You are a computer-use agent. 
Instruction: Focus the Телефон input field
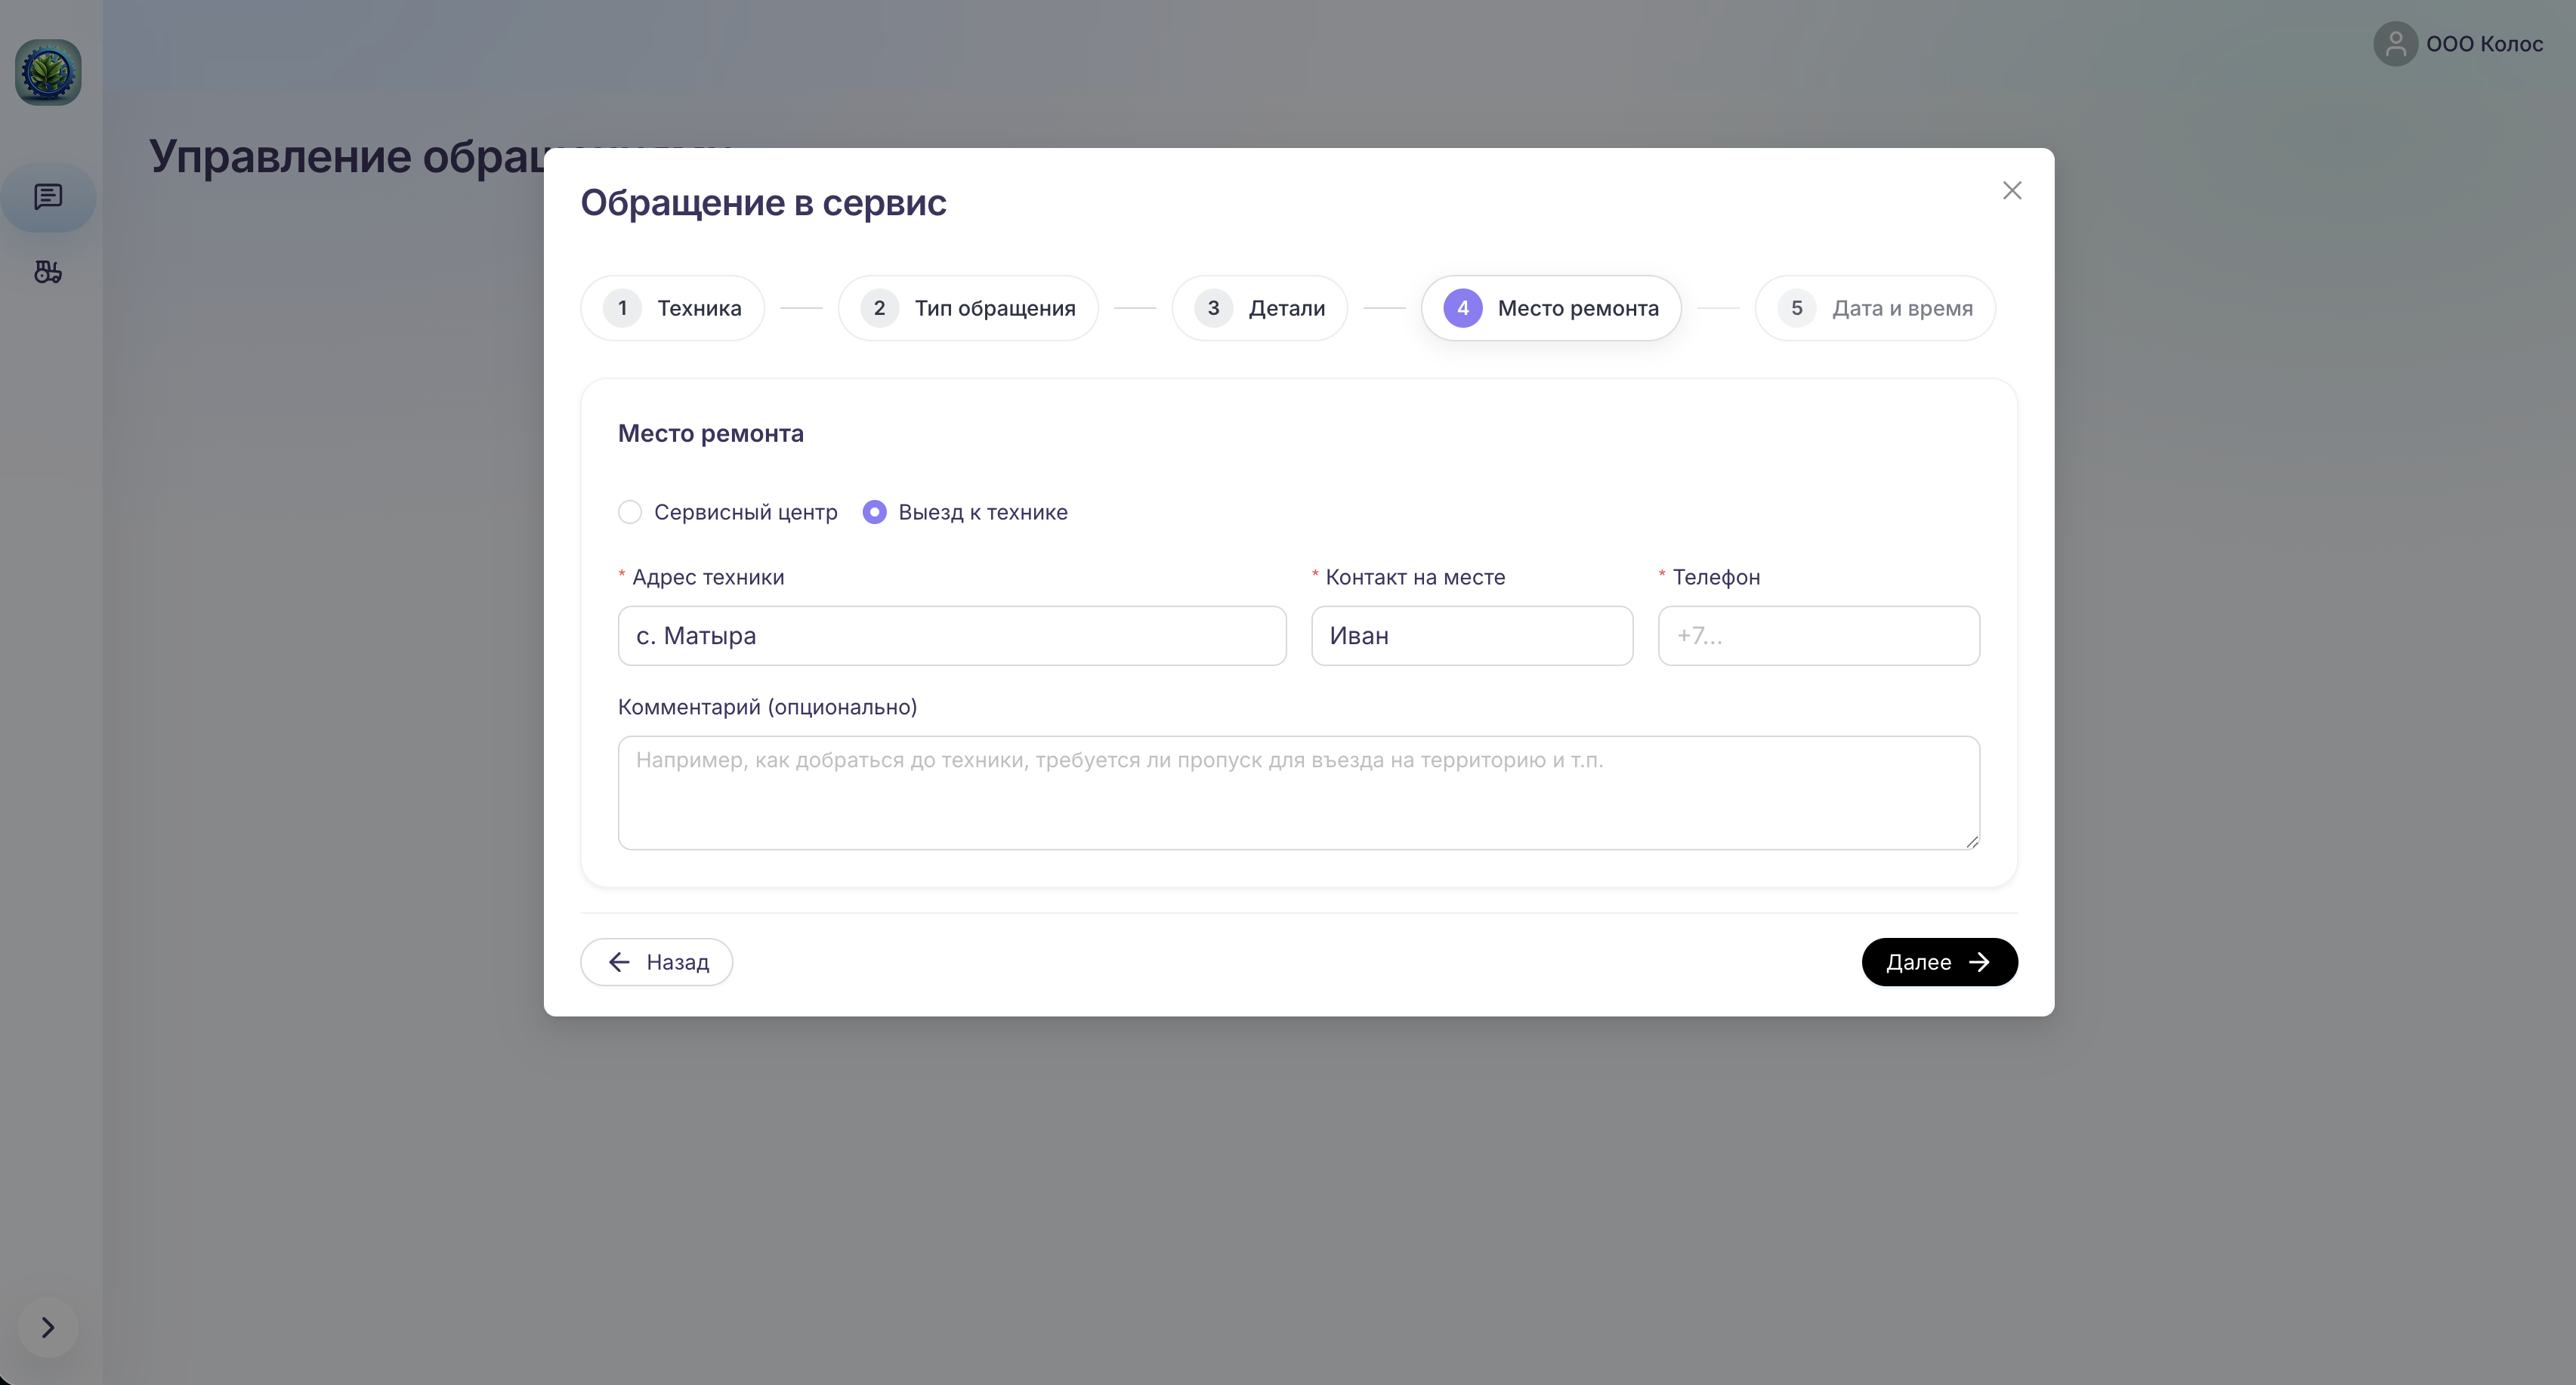(x=1818, y=636)
